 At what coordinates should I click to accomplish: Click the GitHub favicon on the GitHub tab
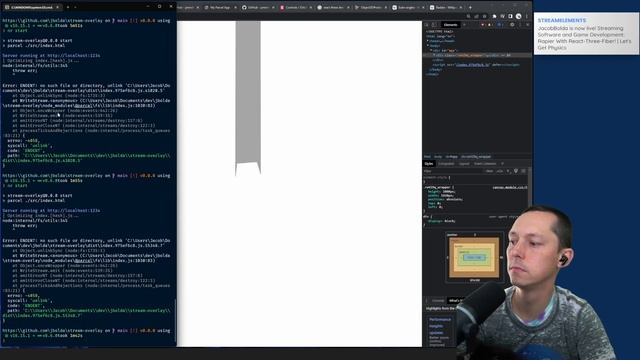coord(244,7)
